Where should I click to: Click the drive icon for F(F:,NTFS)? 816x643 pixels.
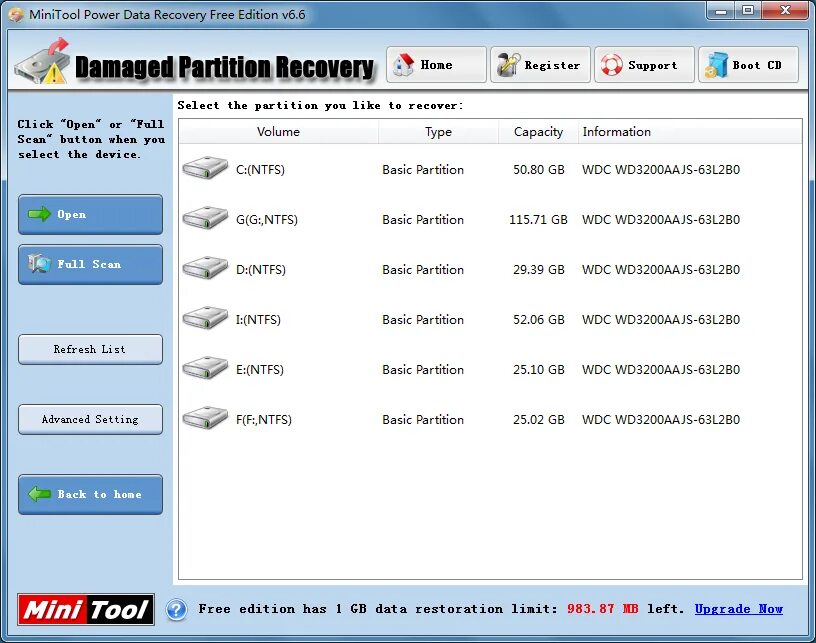[205, 417]
